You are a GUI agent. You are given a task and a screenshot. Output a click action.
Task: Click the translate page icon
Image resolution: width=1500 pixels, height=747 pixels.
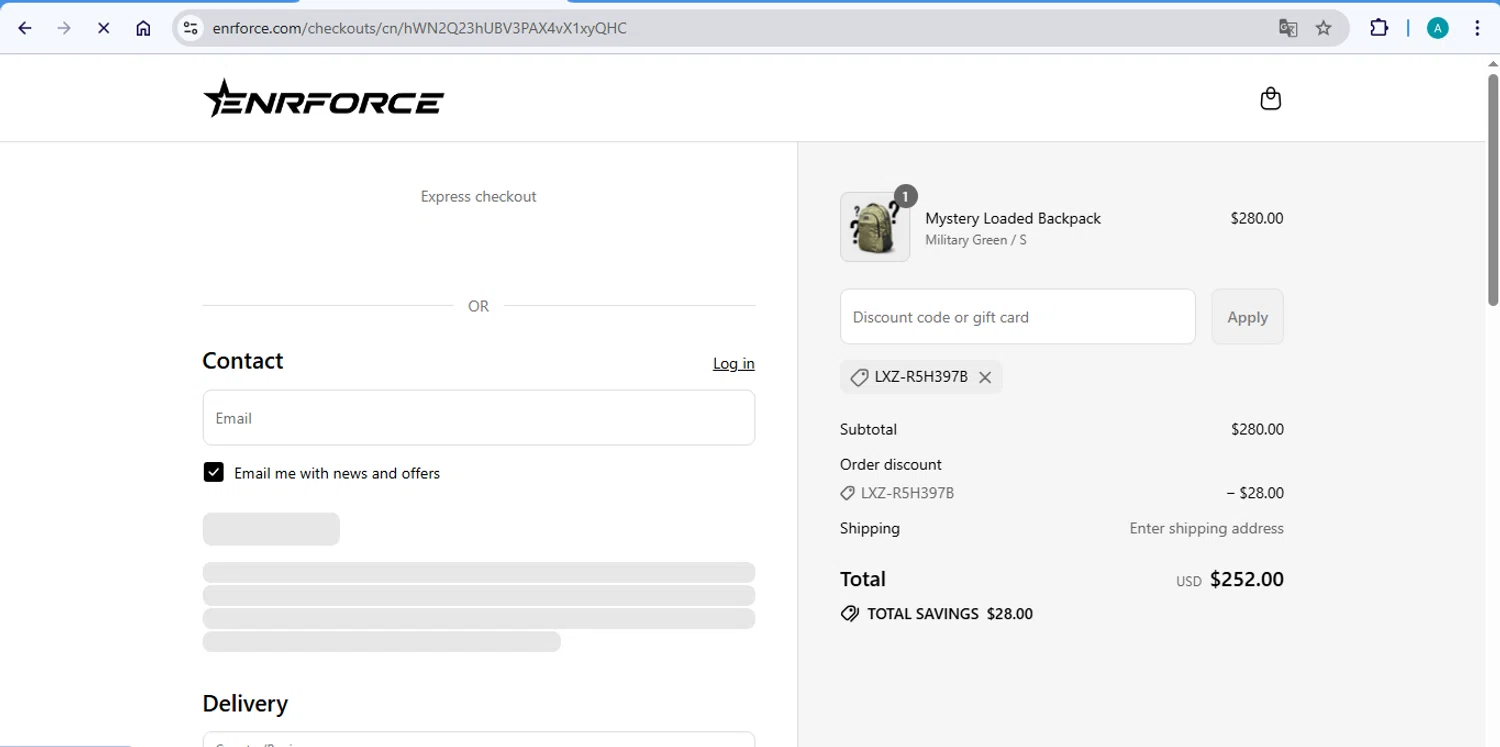click(1288, 28)
